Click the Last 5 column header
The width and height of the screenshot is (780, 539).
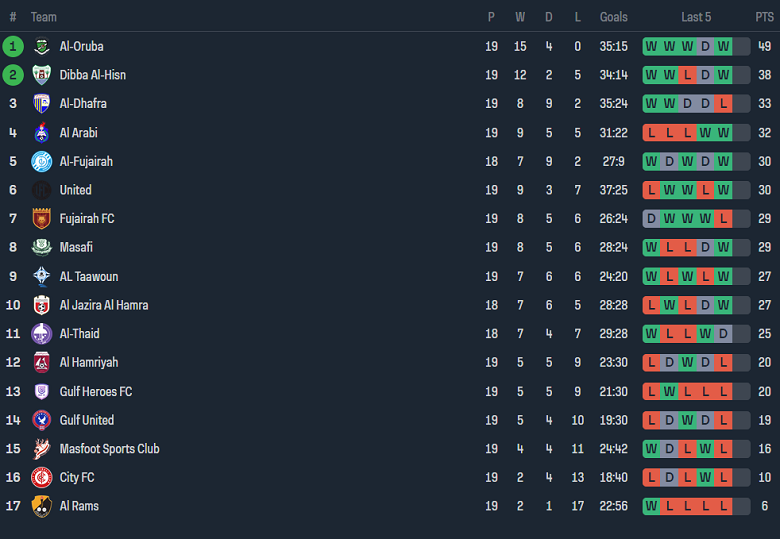pos(696,17)
